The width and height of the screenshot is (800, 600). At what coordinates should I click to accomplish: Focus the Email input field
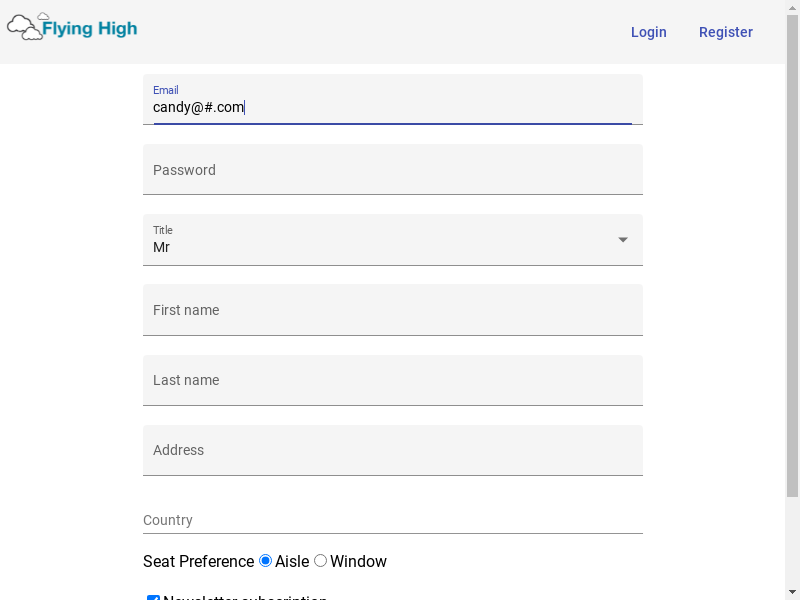pyautogui.click(x=393, y=99)
